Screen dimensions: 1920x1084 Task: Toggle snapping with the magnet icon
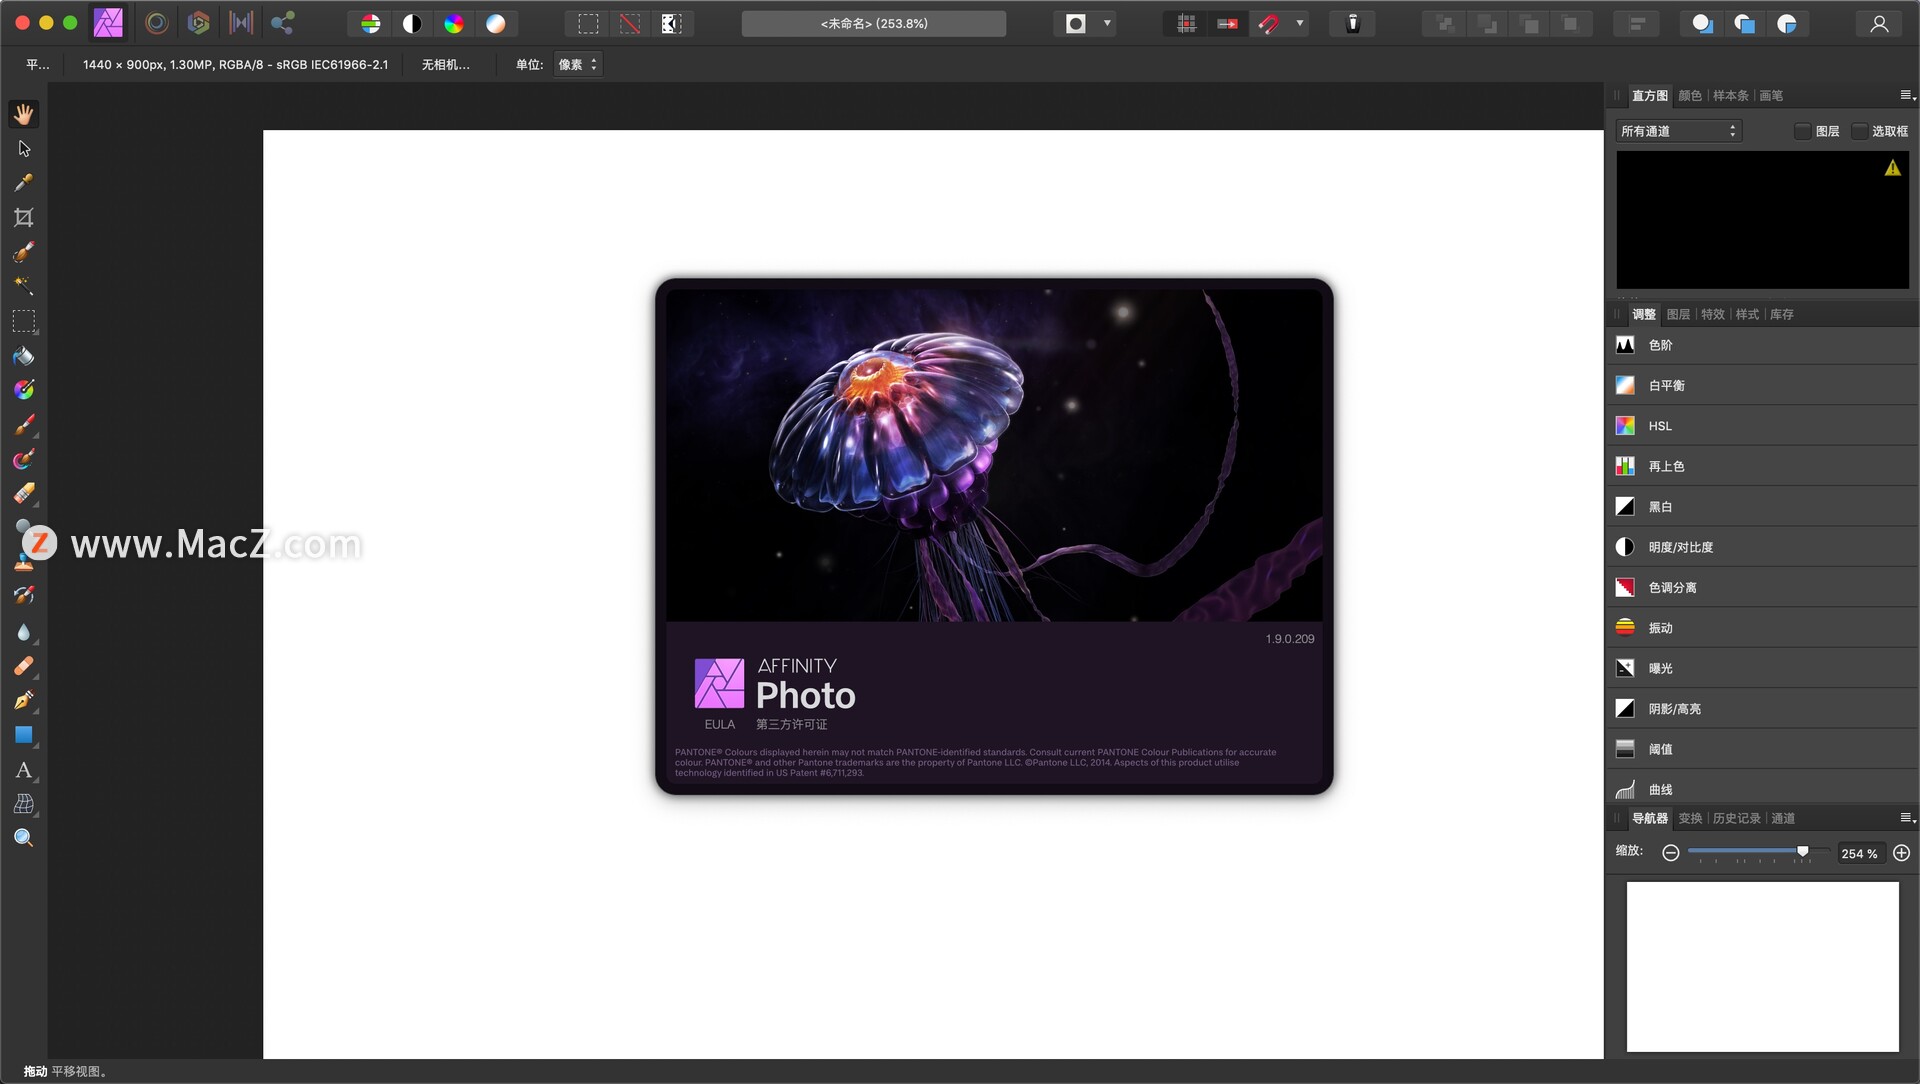[x=1268, y=23]
